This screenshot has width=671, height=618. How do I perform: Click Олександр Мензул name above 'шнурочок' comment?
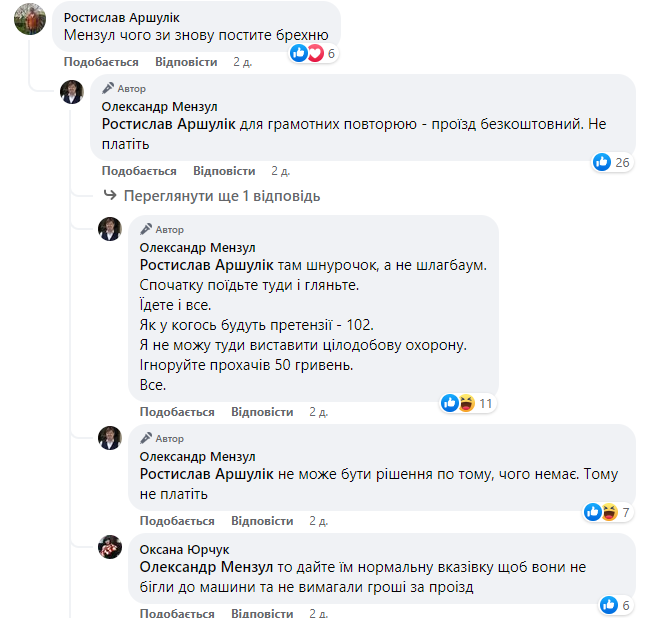click(x=197, y=247)
